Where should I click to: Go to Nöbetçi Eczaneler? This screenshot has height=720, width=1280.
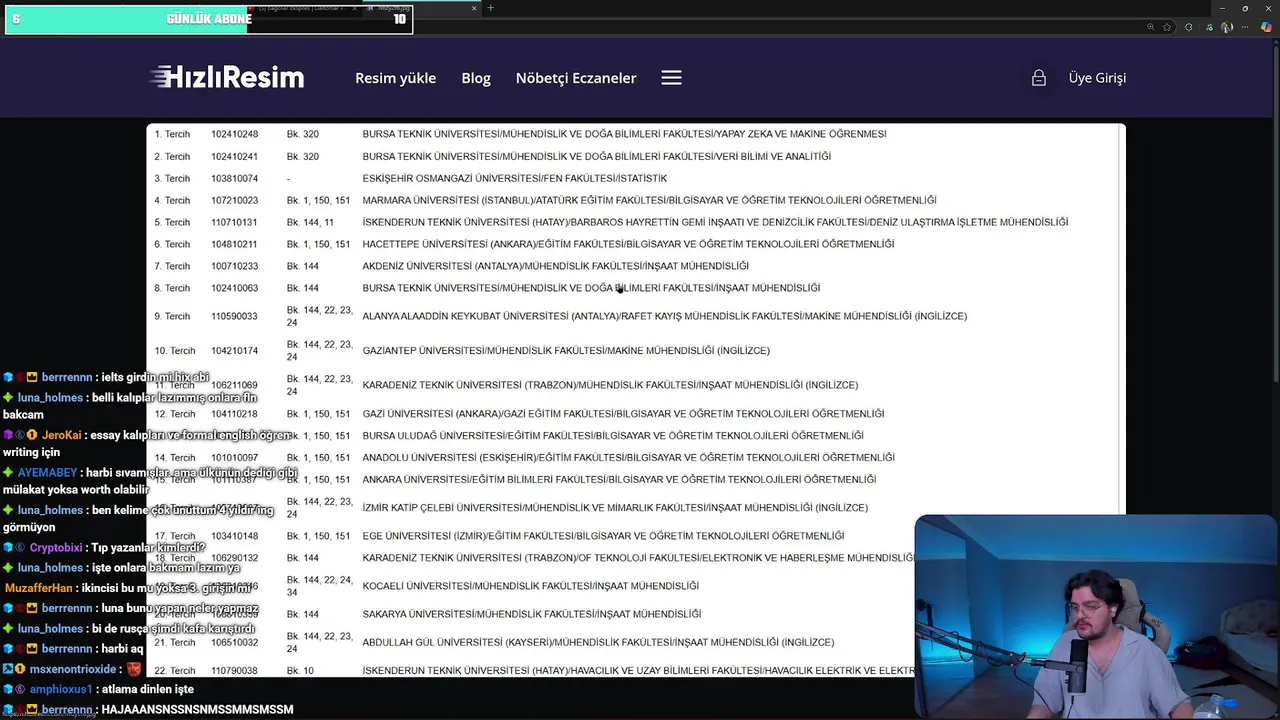tap(576, 78)
